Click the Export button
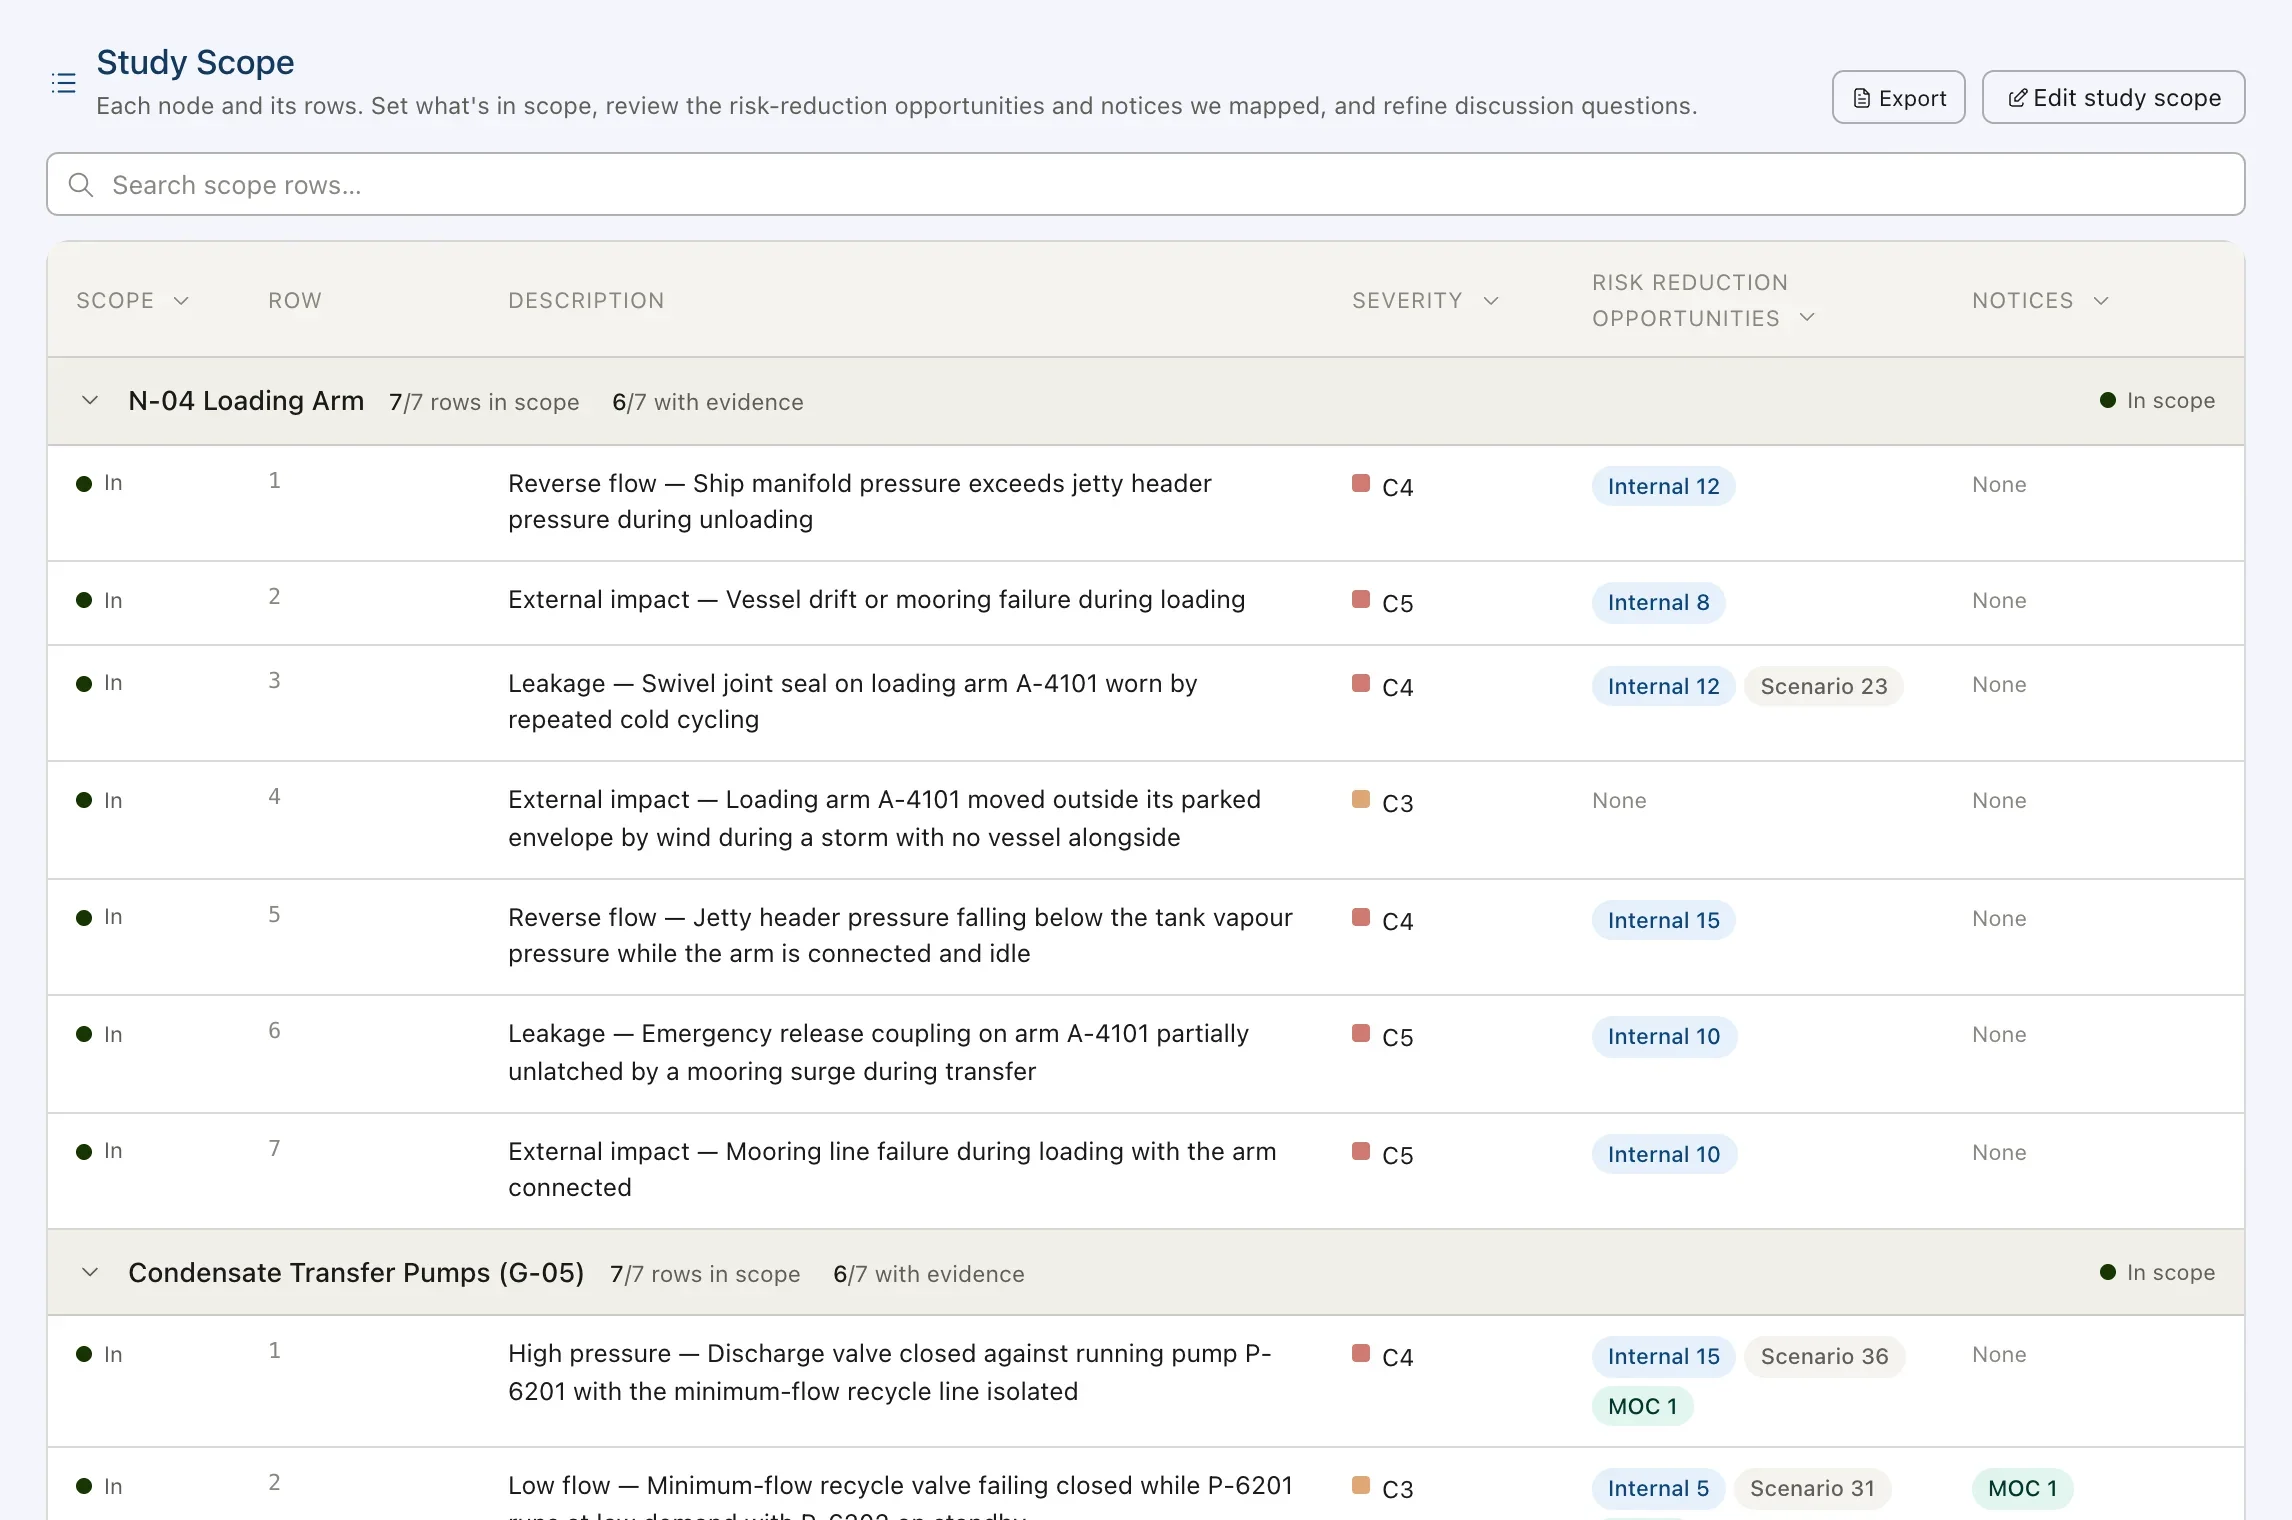Screen dimensions: 2292x1520 1898,97
